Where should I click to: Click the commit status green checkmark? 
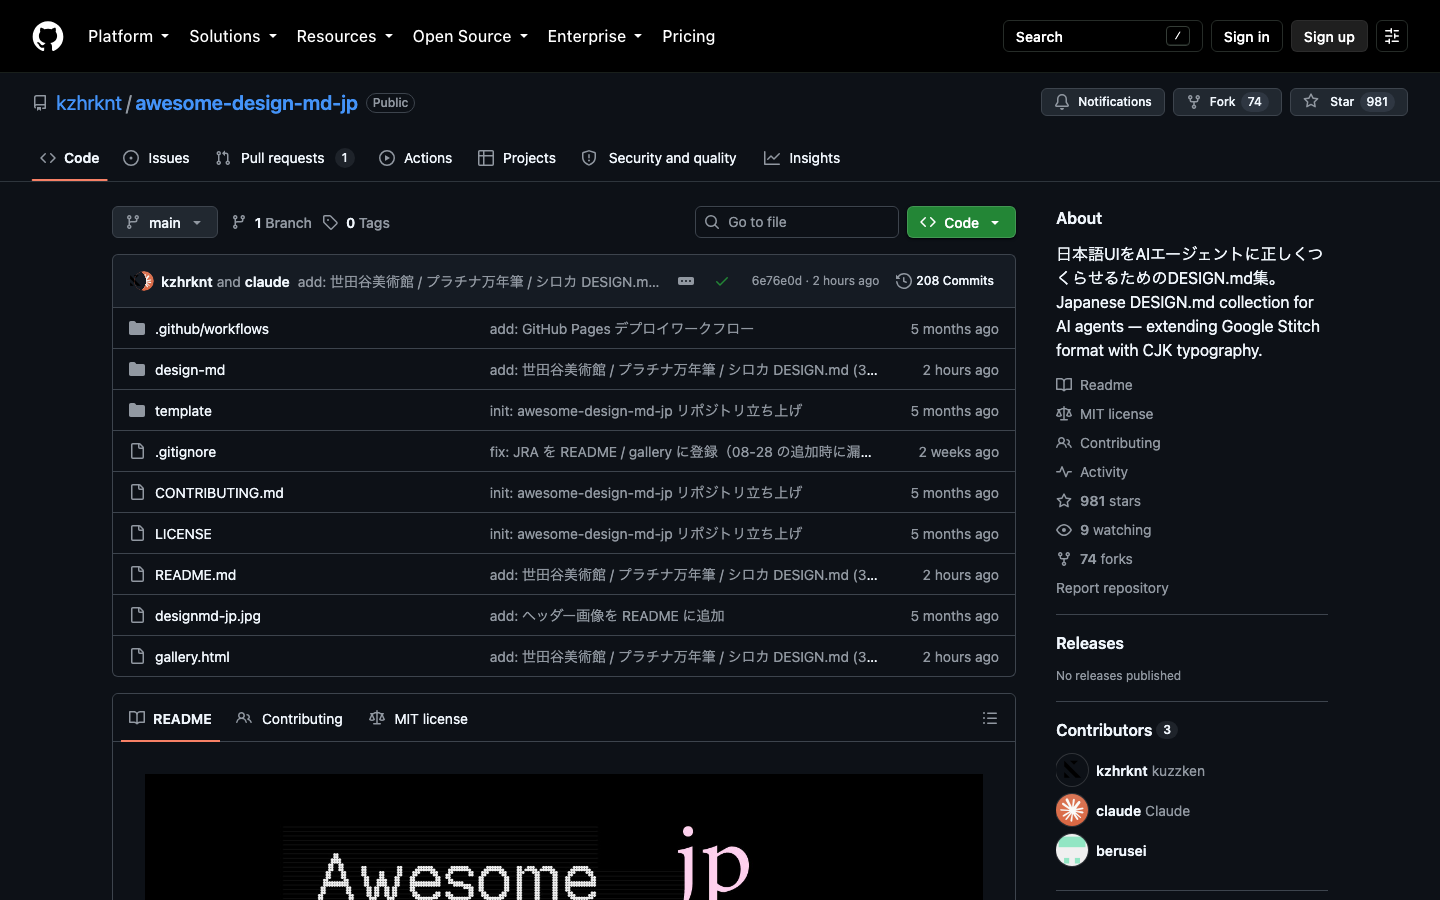click(x=722, y=281)
